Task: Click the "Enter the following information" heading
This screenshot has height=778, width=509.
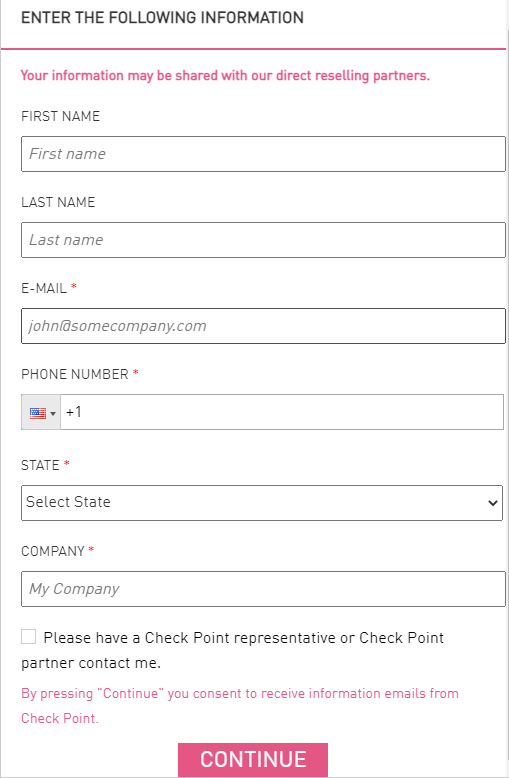Action: click(x=162, y=18)
